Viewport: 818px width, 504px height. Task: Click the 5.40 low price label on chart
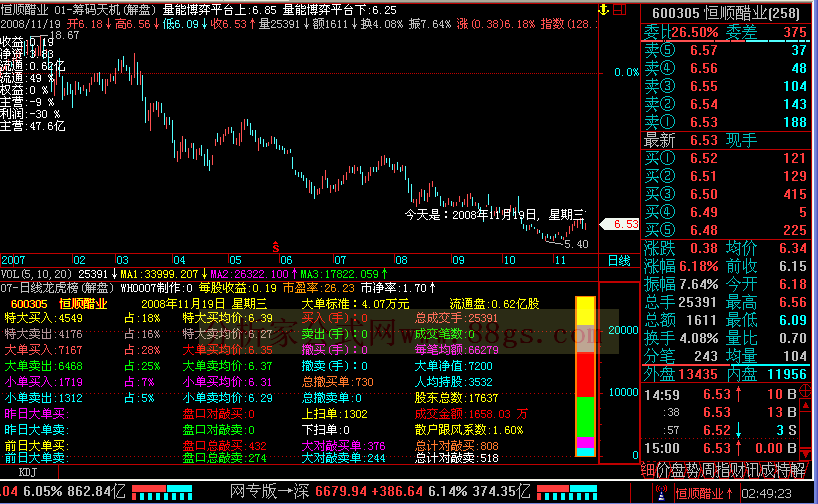[x=576, y=244]
